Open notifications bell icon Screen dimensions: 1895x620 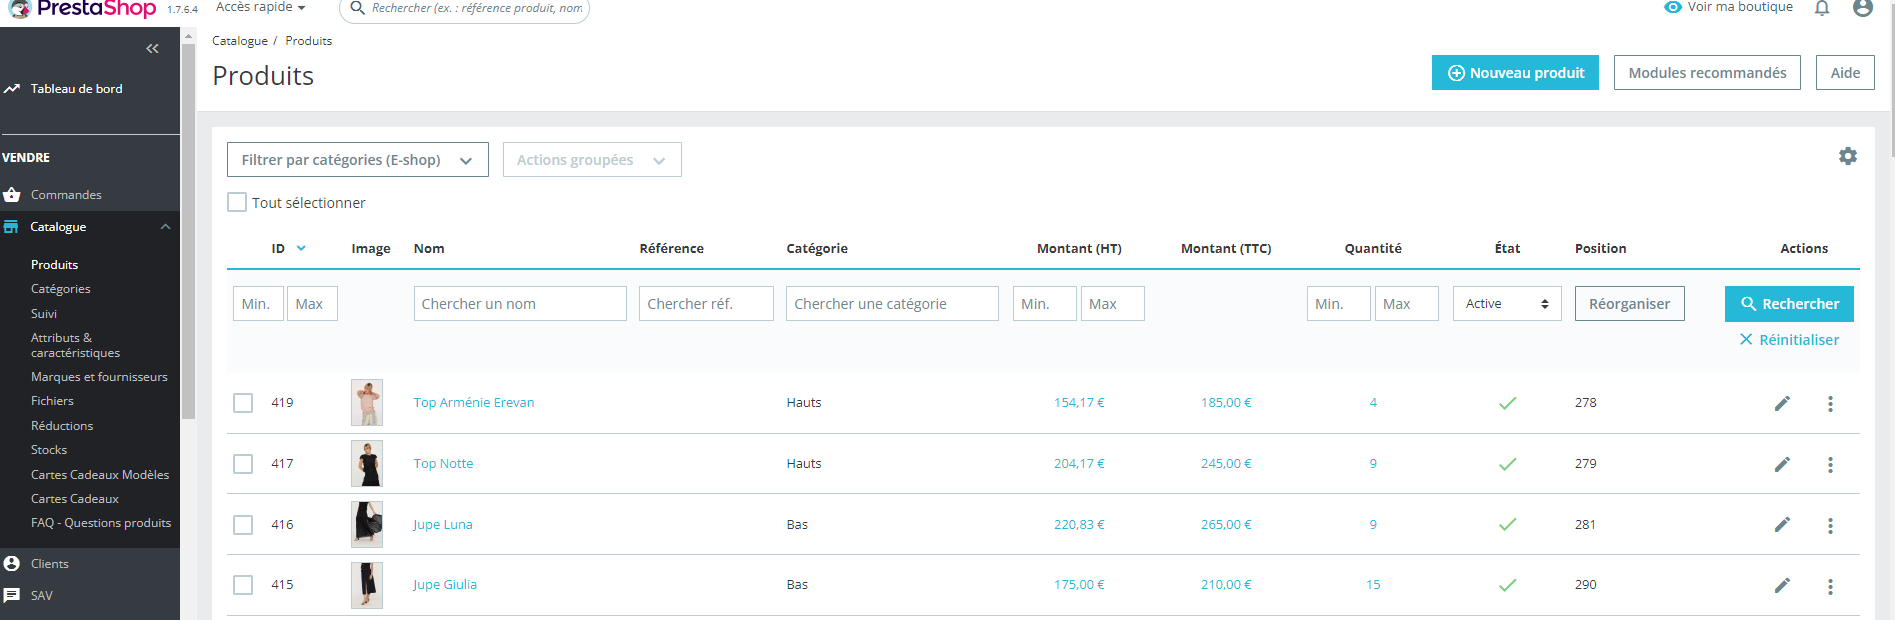[x=1822, y=8]
